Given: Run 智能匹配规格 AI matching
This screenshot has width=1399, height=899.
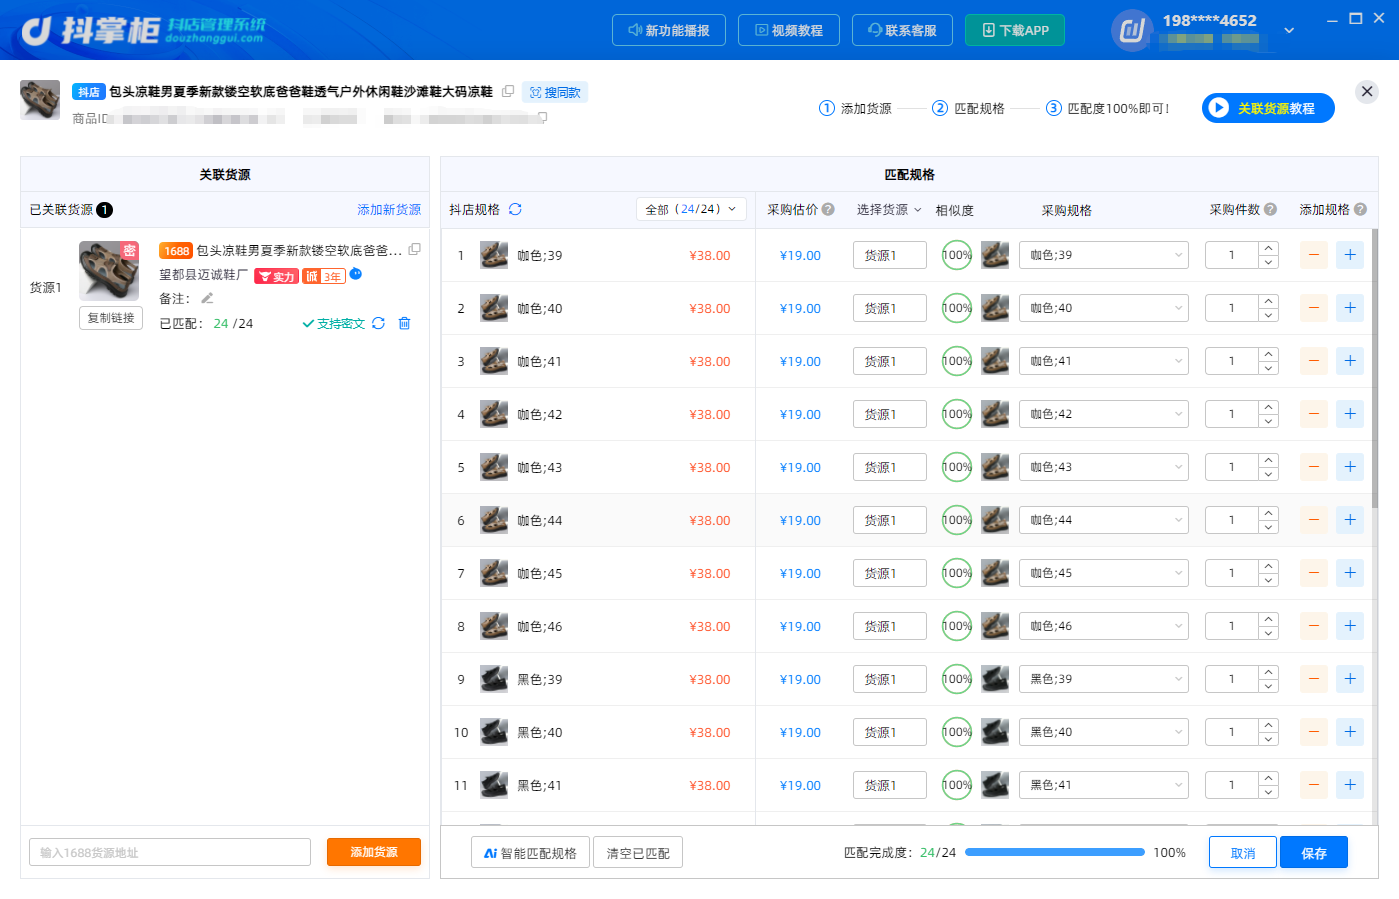Looking at the screenshot, I should tap(530, 853).
